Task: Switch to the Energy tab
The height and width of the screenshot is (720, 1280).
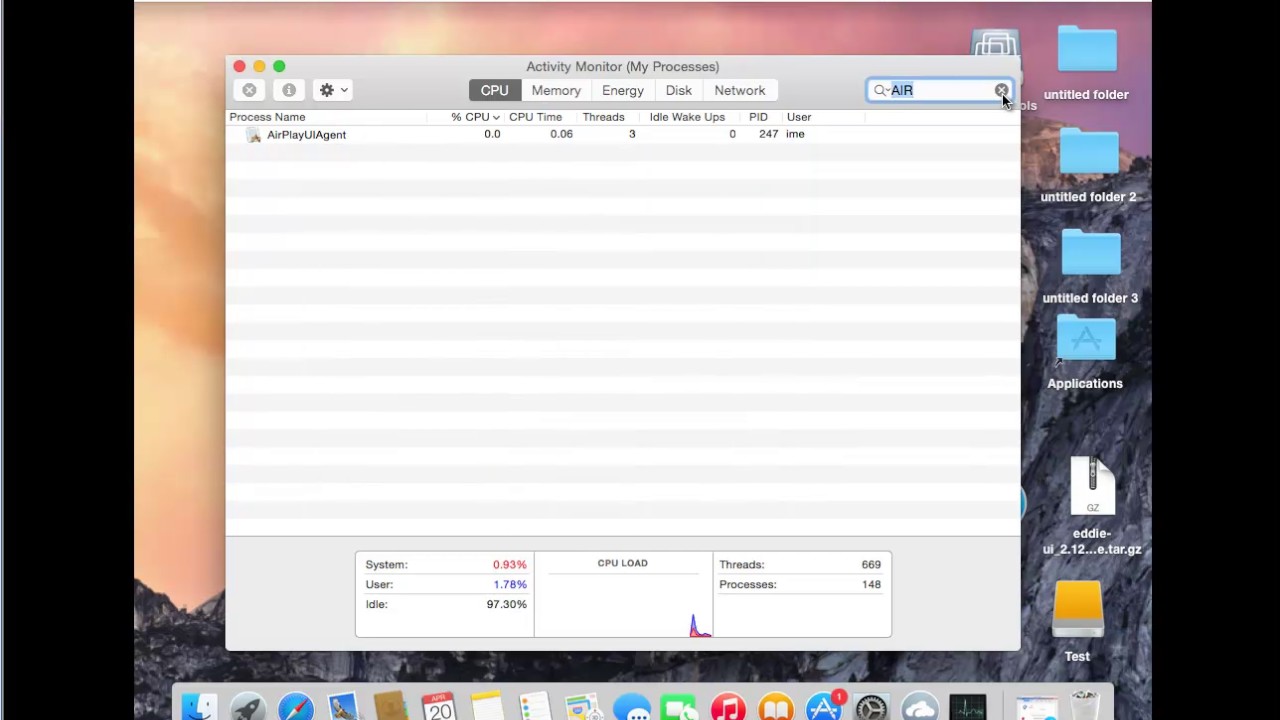Action: click(623, 90)
